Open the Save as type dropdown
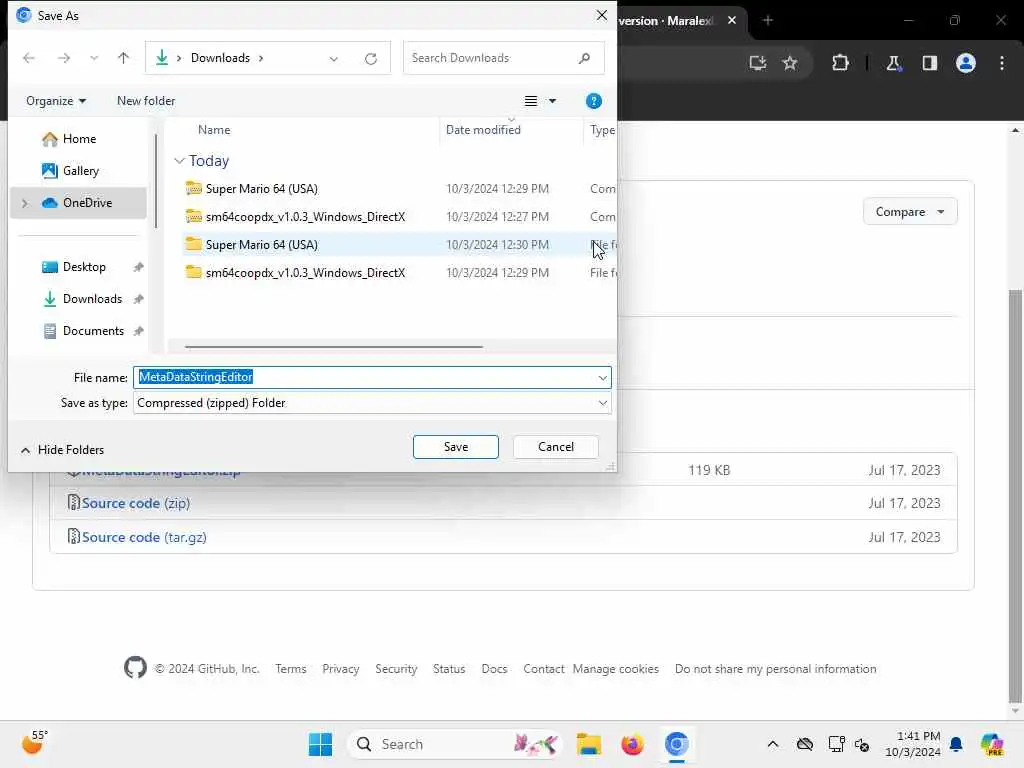1024x768 pixels. (x=372, y=403)
